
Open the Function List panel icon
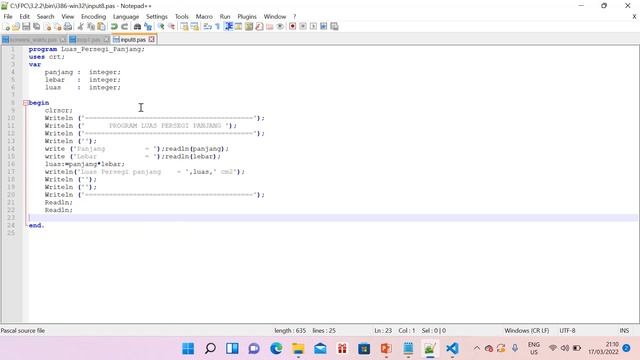pos(259,27)
